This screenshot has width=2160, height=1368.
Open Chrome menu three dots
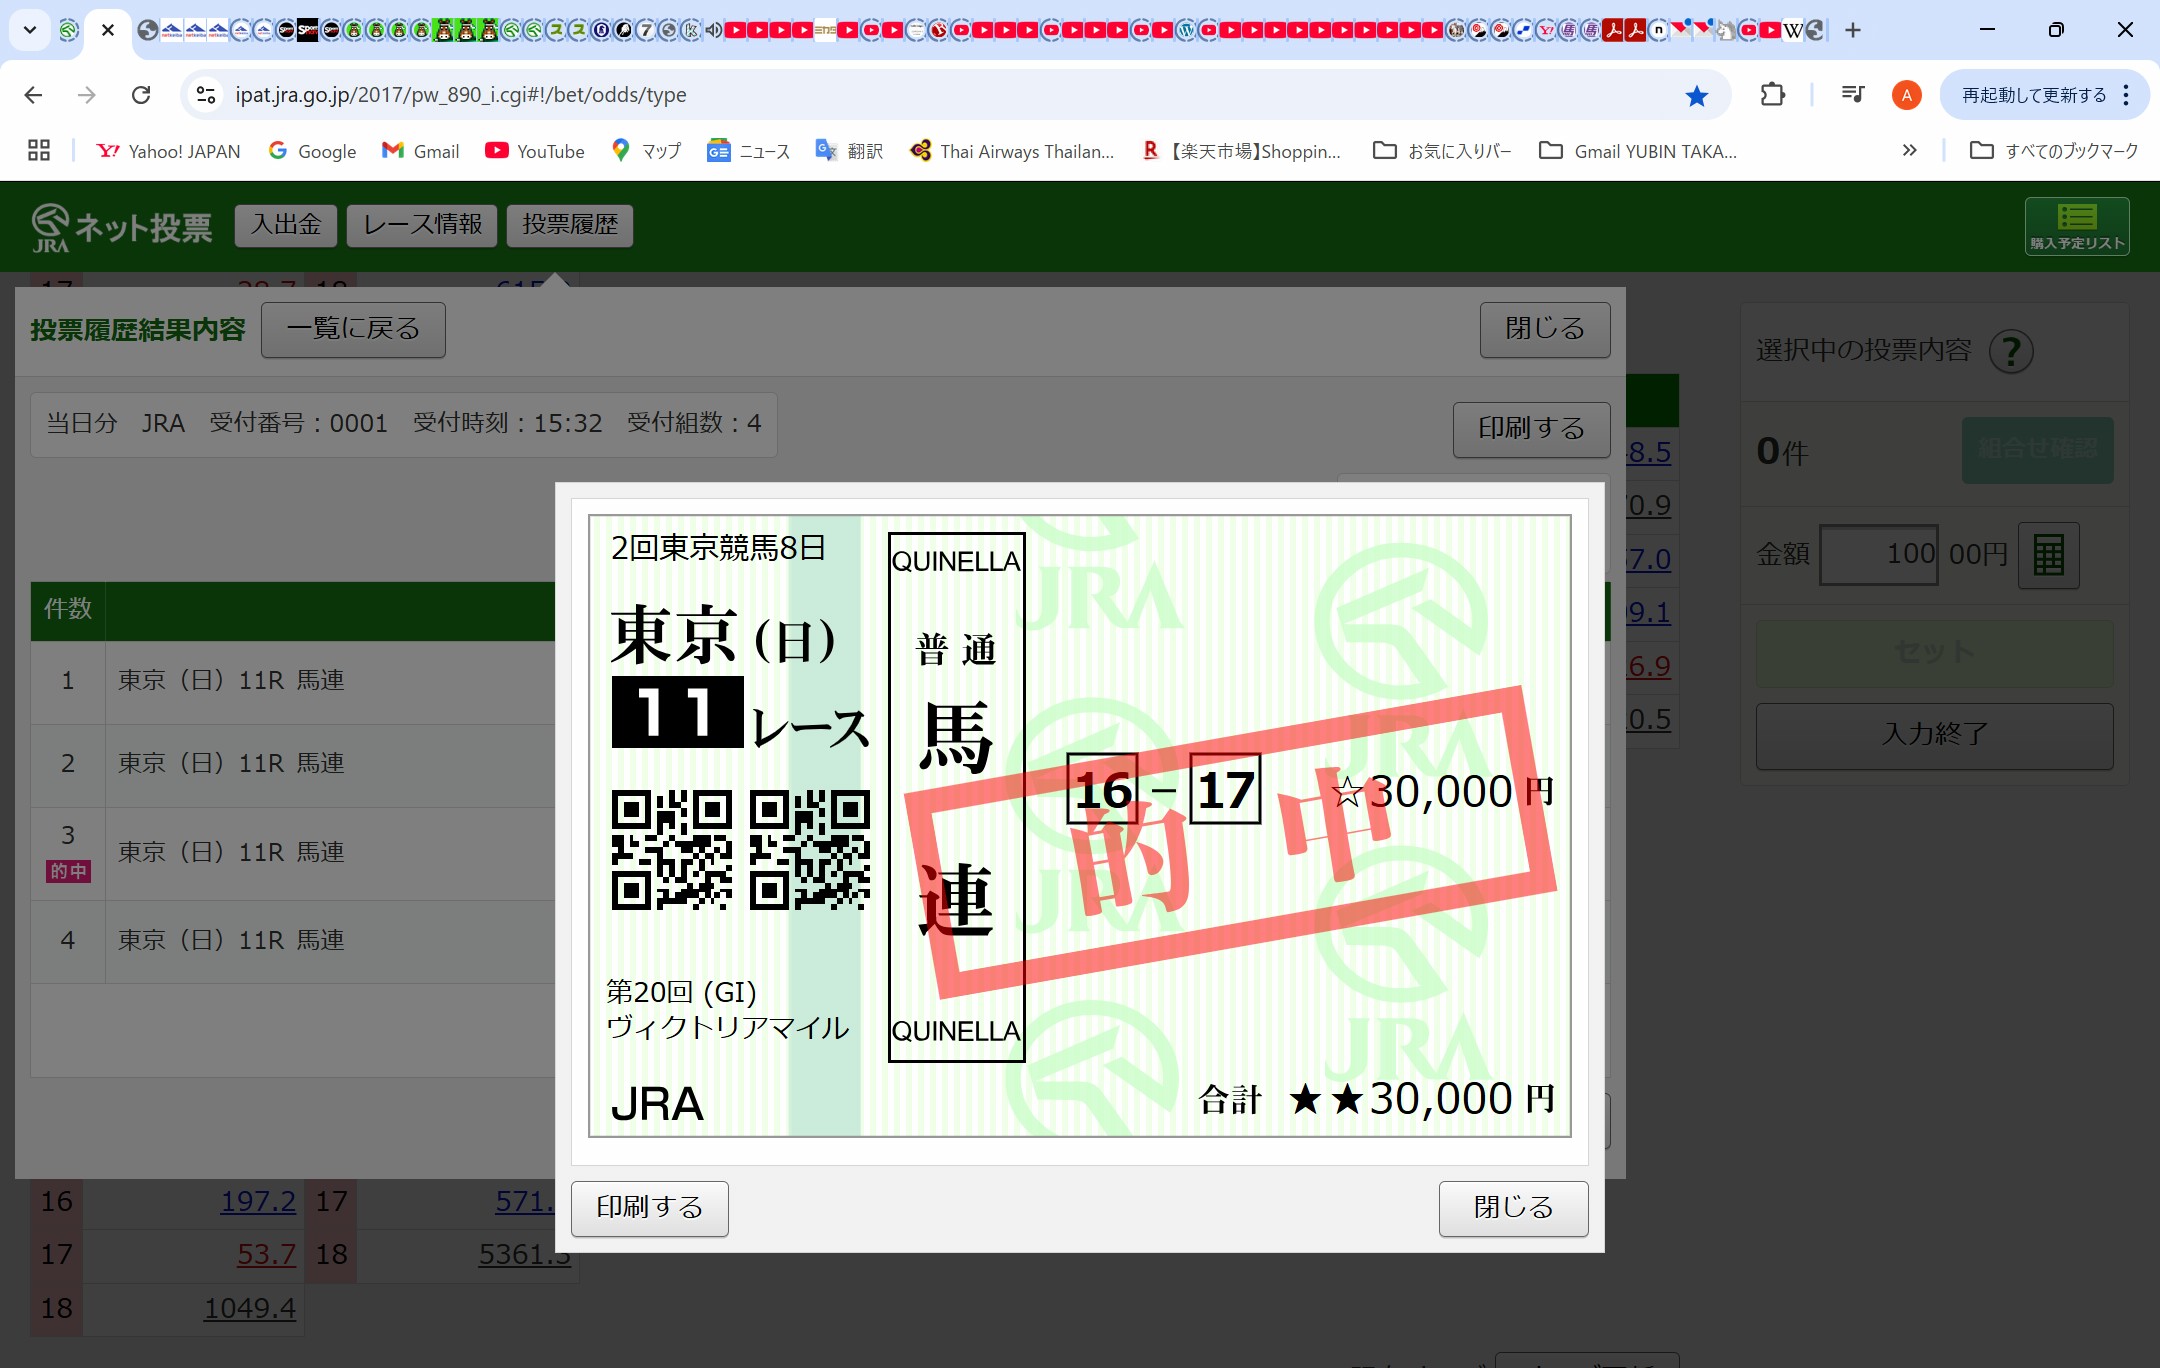click(2126, 95)
